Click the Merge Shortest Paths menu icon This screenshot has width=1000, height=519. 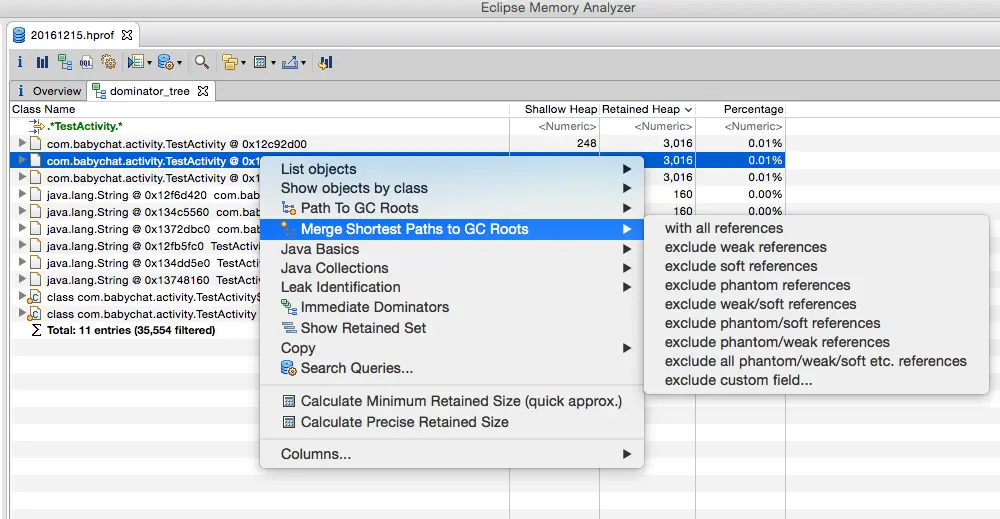pyautogui.click(x=289, y=229)
